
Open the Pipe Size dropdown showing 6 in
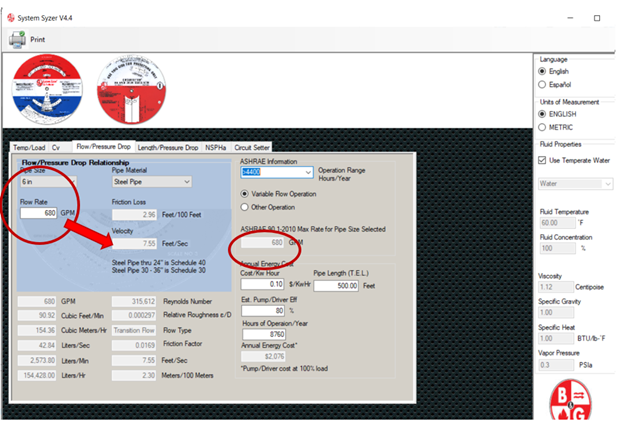click(x=48, y=181)
